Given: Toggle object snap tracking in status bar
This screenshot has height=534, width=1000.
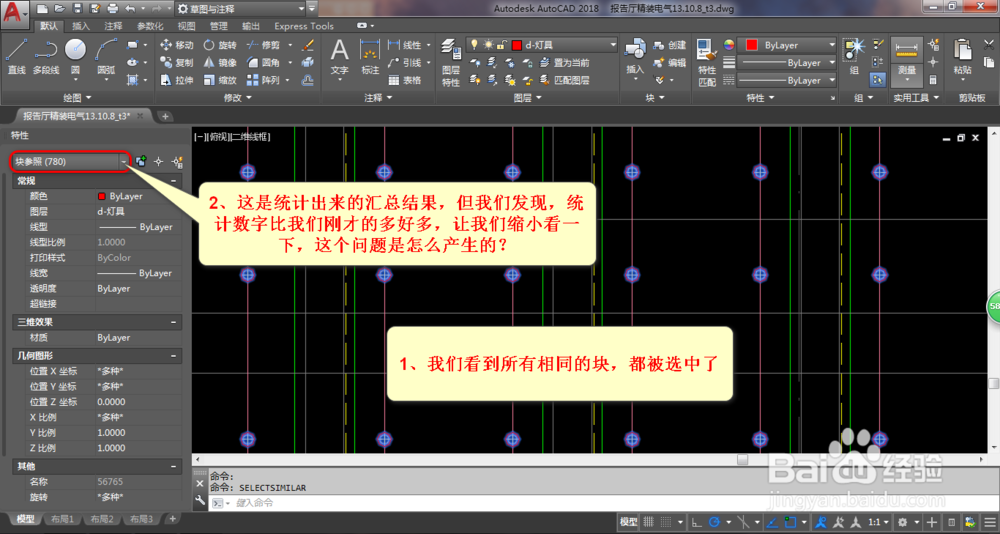Looking at the screenshot, I should [771, 521].
